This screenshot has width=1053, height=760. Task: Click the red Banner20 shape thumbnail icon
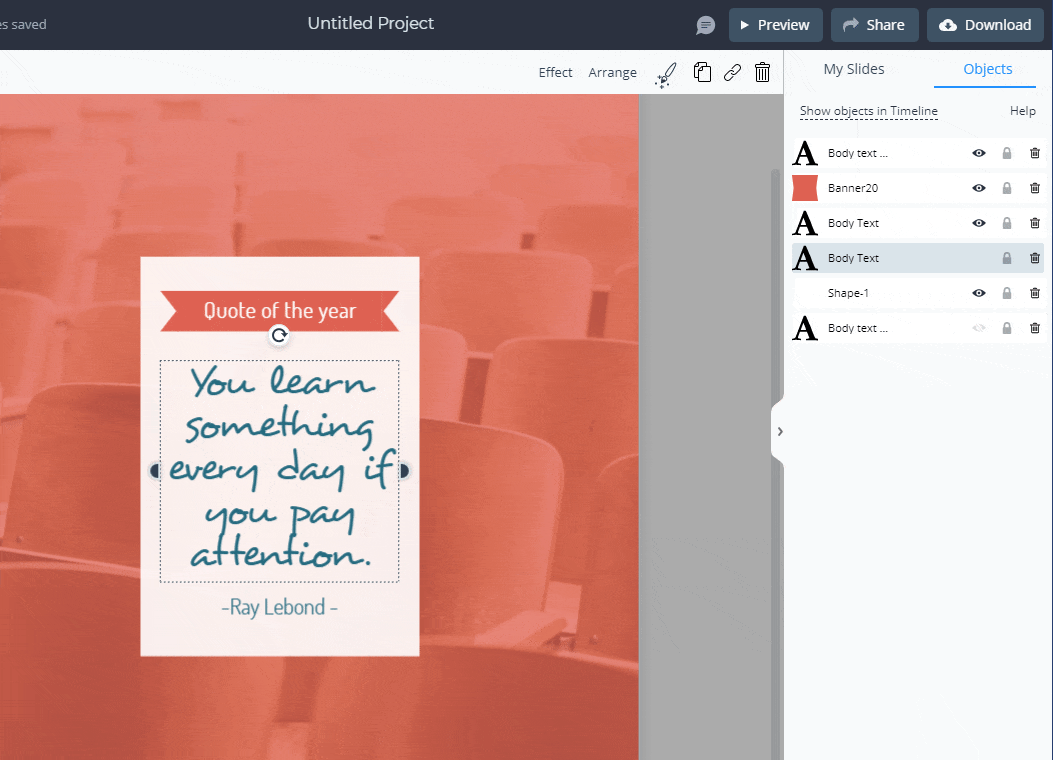point(805,188)
